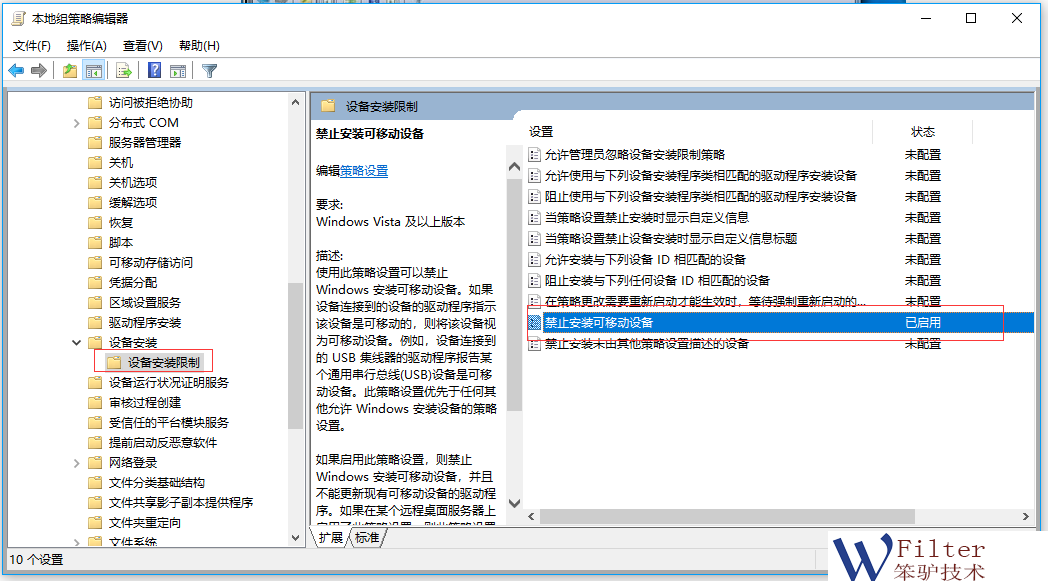Viewport: 1048px width, 581px height.
Task: Go up one level with folder icon
Action: [69, 70]
